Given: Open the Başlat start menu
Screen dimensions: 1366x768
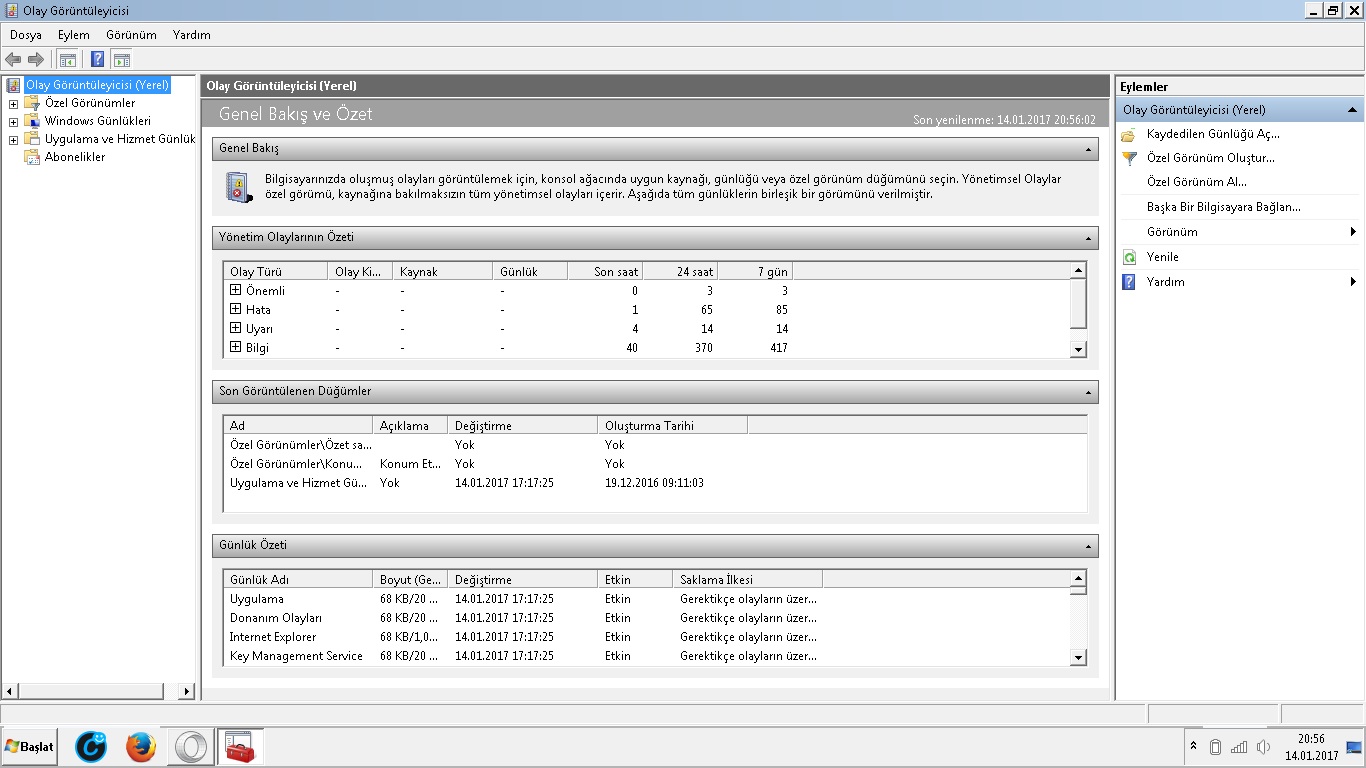Looking at the screenshot, I should [29, 747].
